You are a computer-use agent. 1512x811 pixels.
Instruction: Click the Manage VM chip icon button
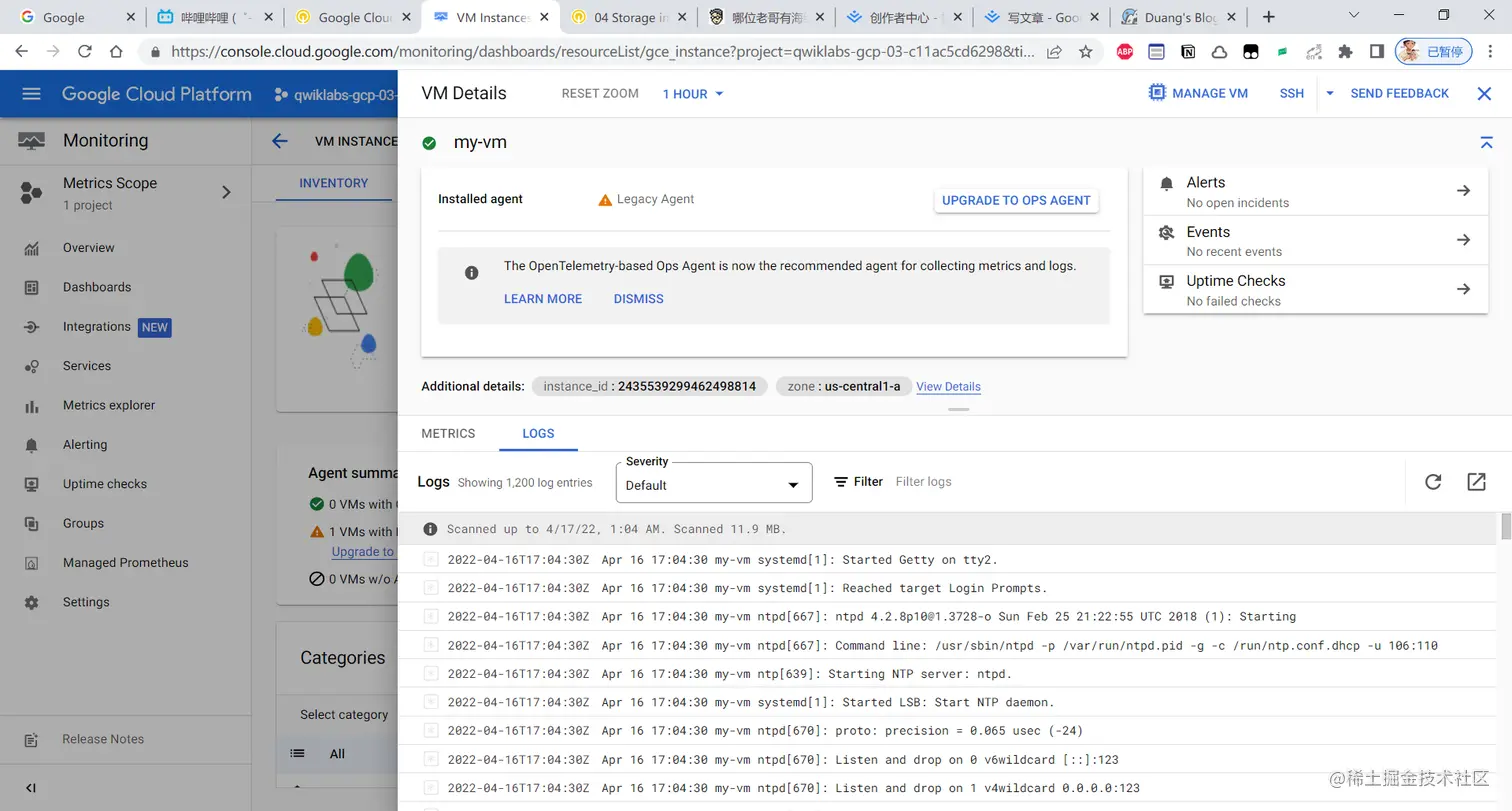click(1198, 93)
